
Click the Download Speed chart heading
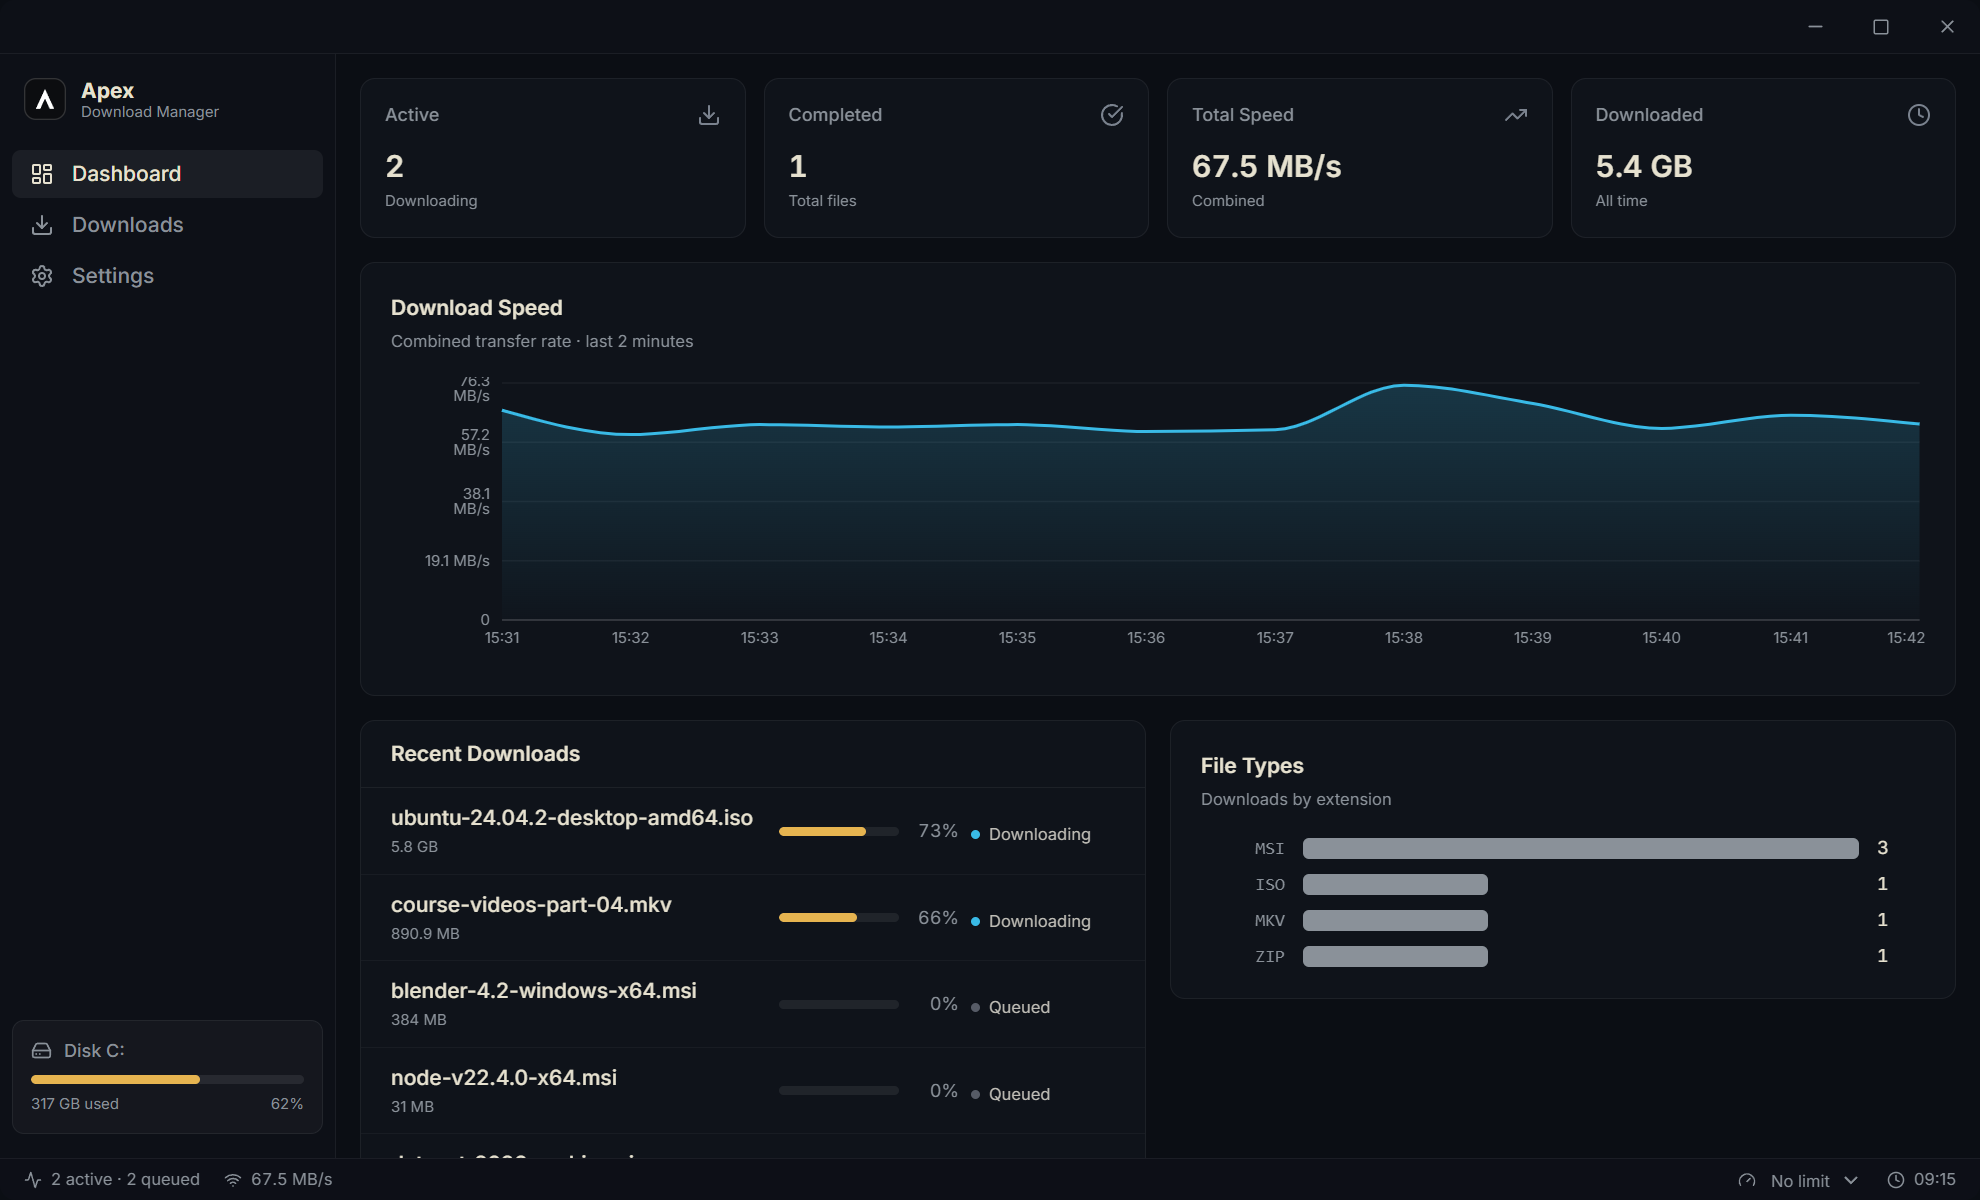click(477, 308)
